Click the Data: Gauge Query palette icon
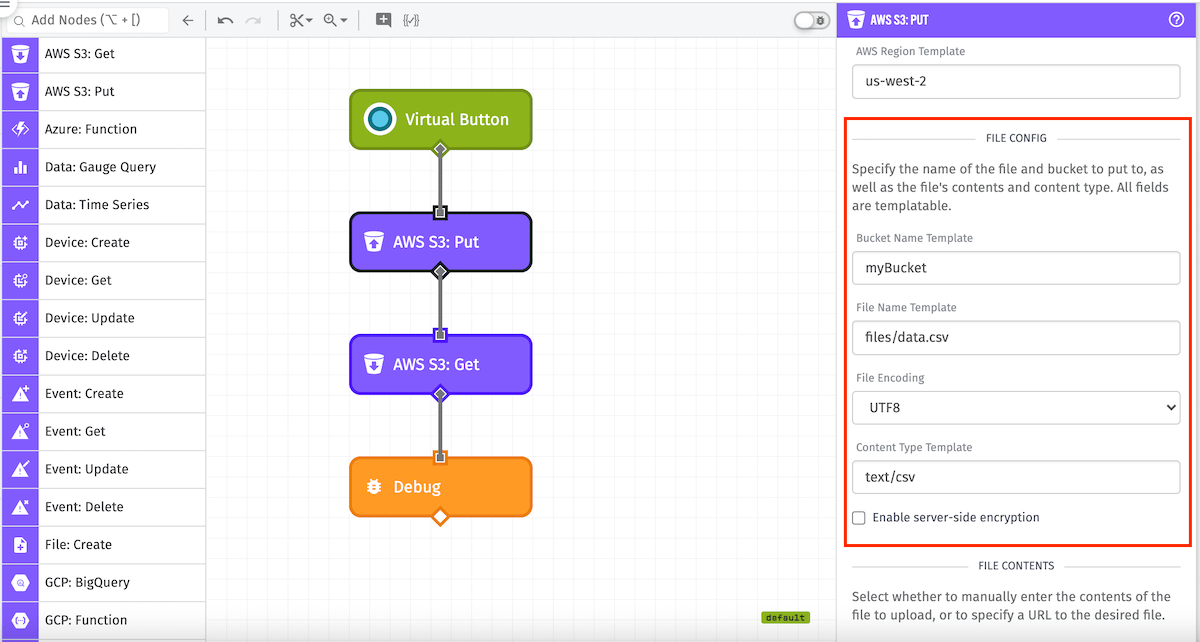Viewport: 1200px width, 642px height. click(x=20, y=167)
